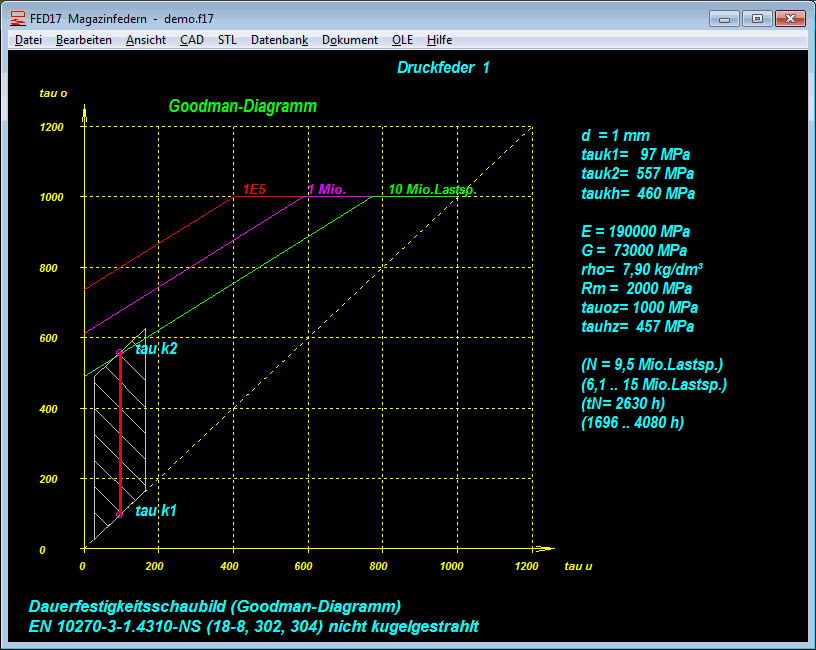Viewport: 816px width, 650px height.
Task: Expand the Datenbank menu
Action: coord(279,40)
